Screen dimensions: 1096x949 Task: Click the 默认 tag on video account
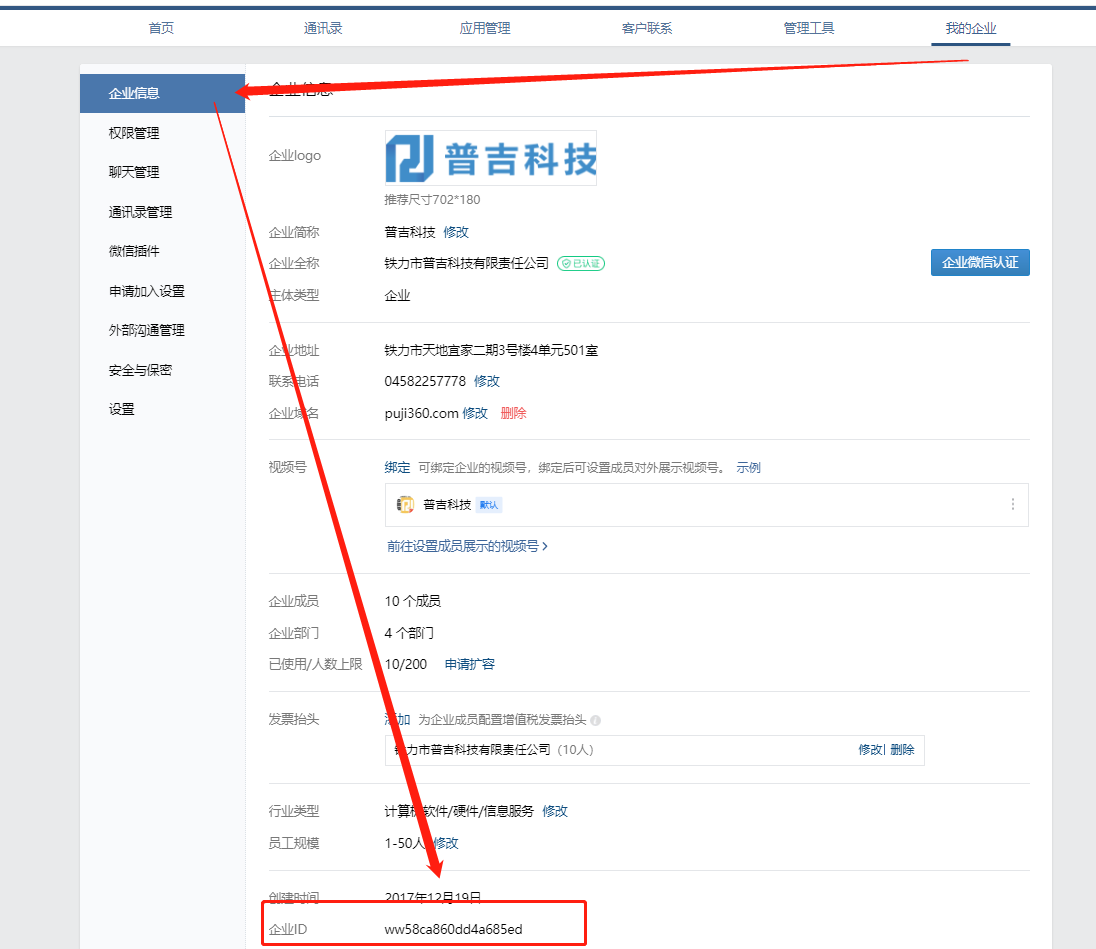(x=489, y=505)
